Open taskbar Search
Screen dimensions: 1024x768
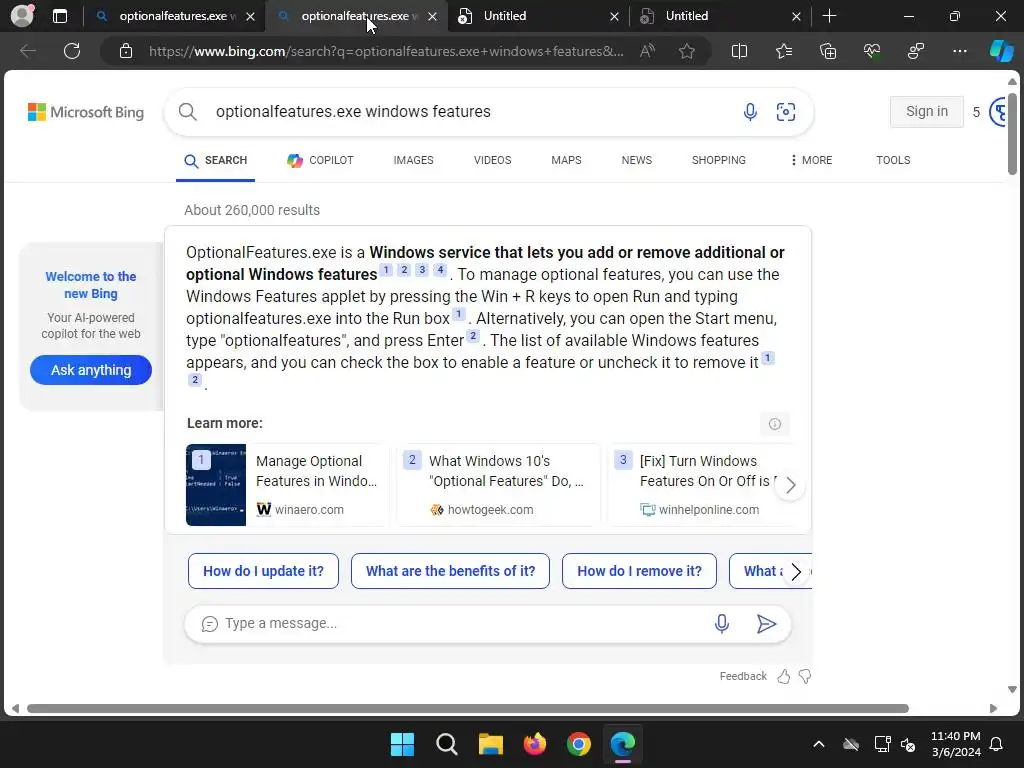pyautogui.click(x=447, y=744)
